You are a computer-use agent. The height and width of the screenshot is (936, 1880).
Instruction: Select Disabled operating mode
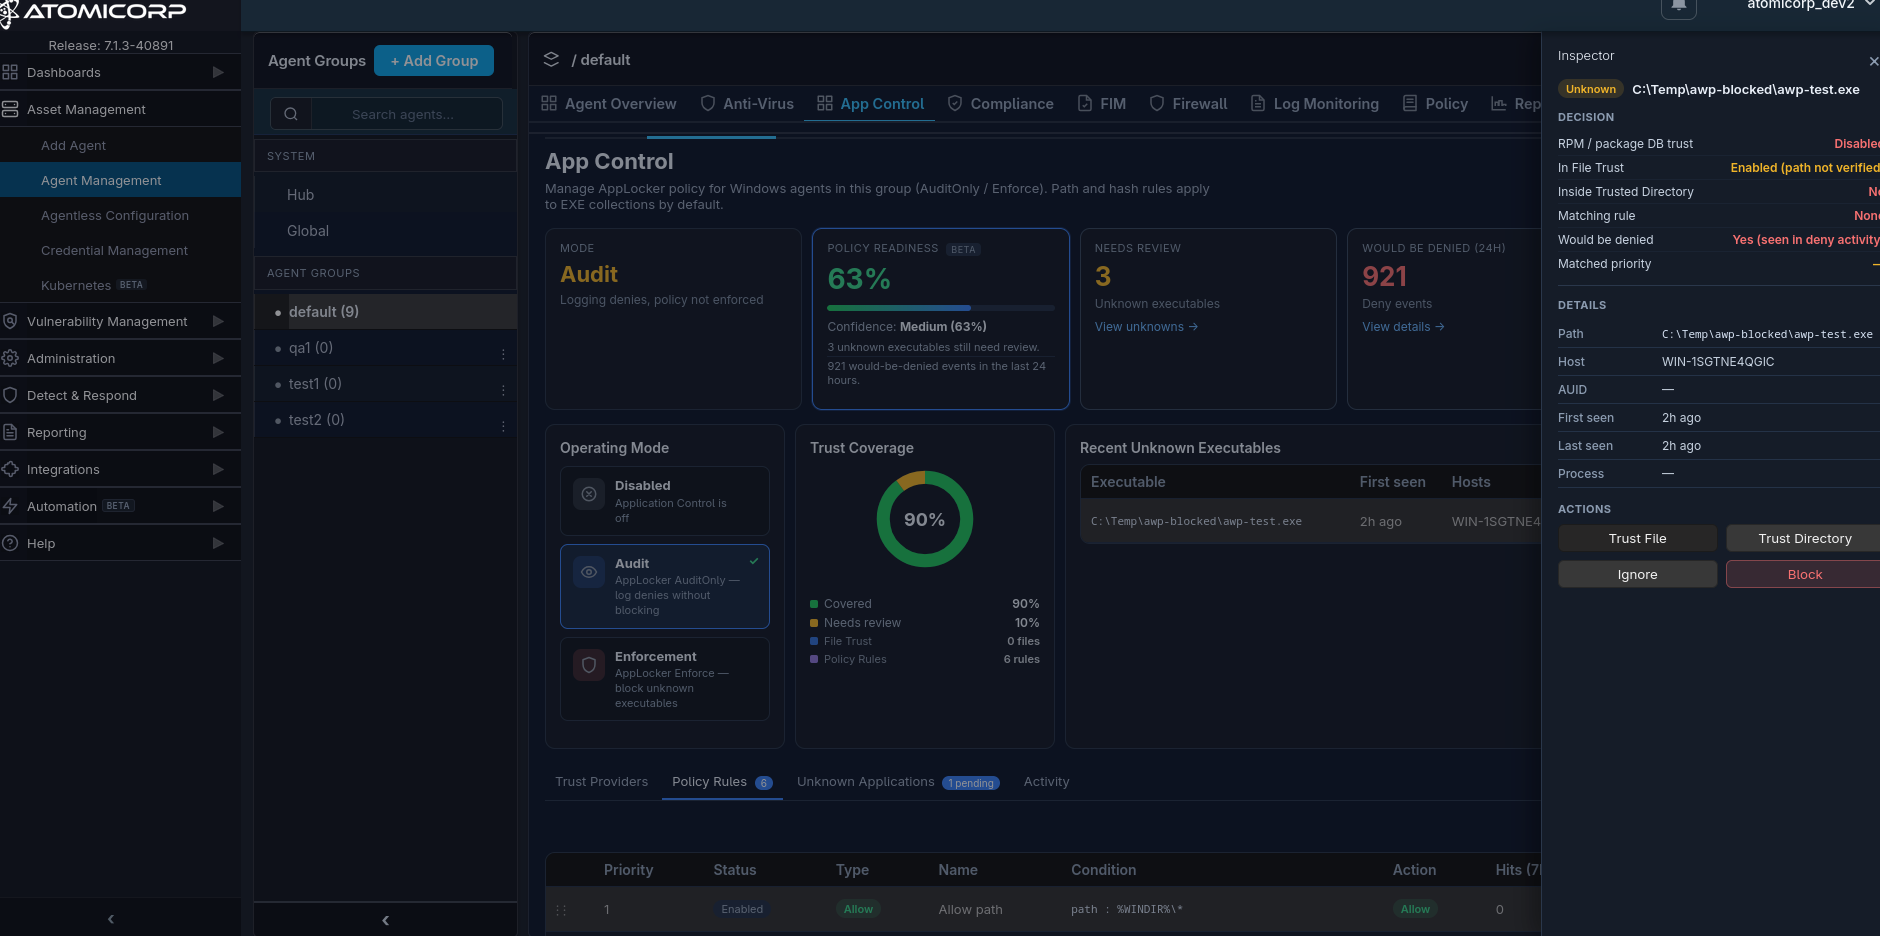[665, 501]
